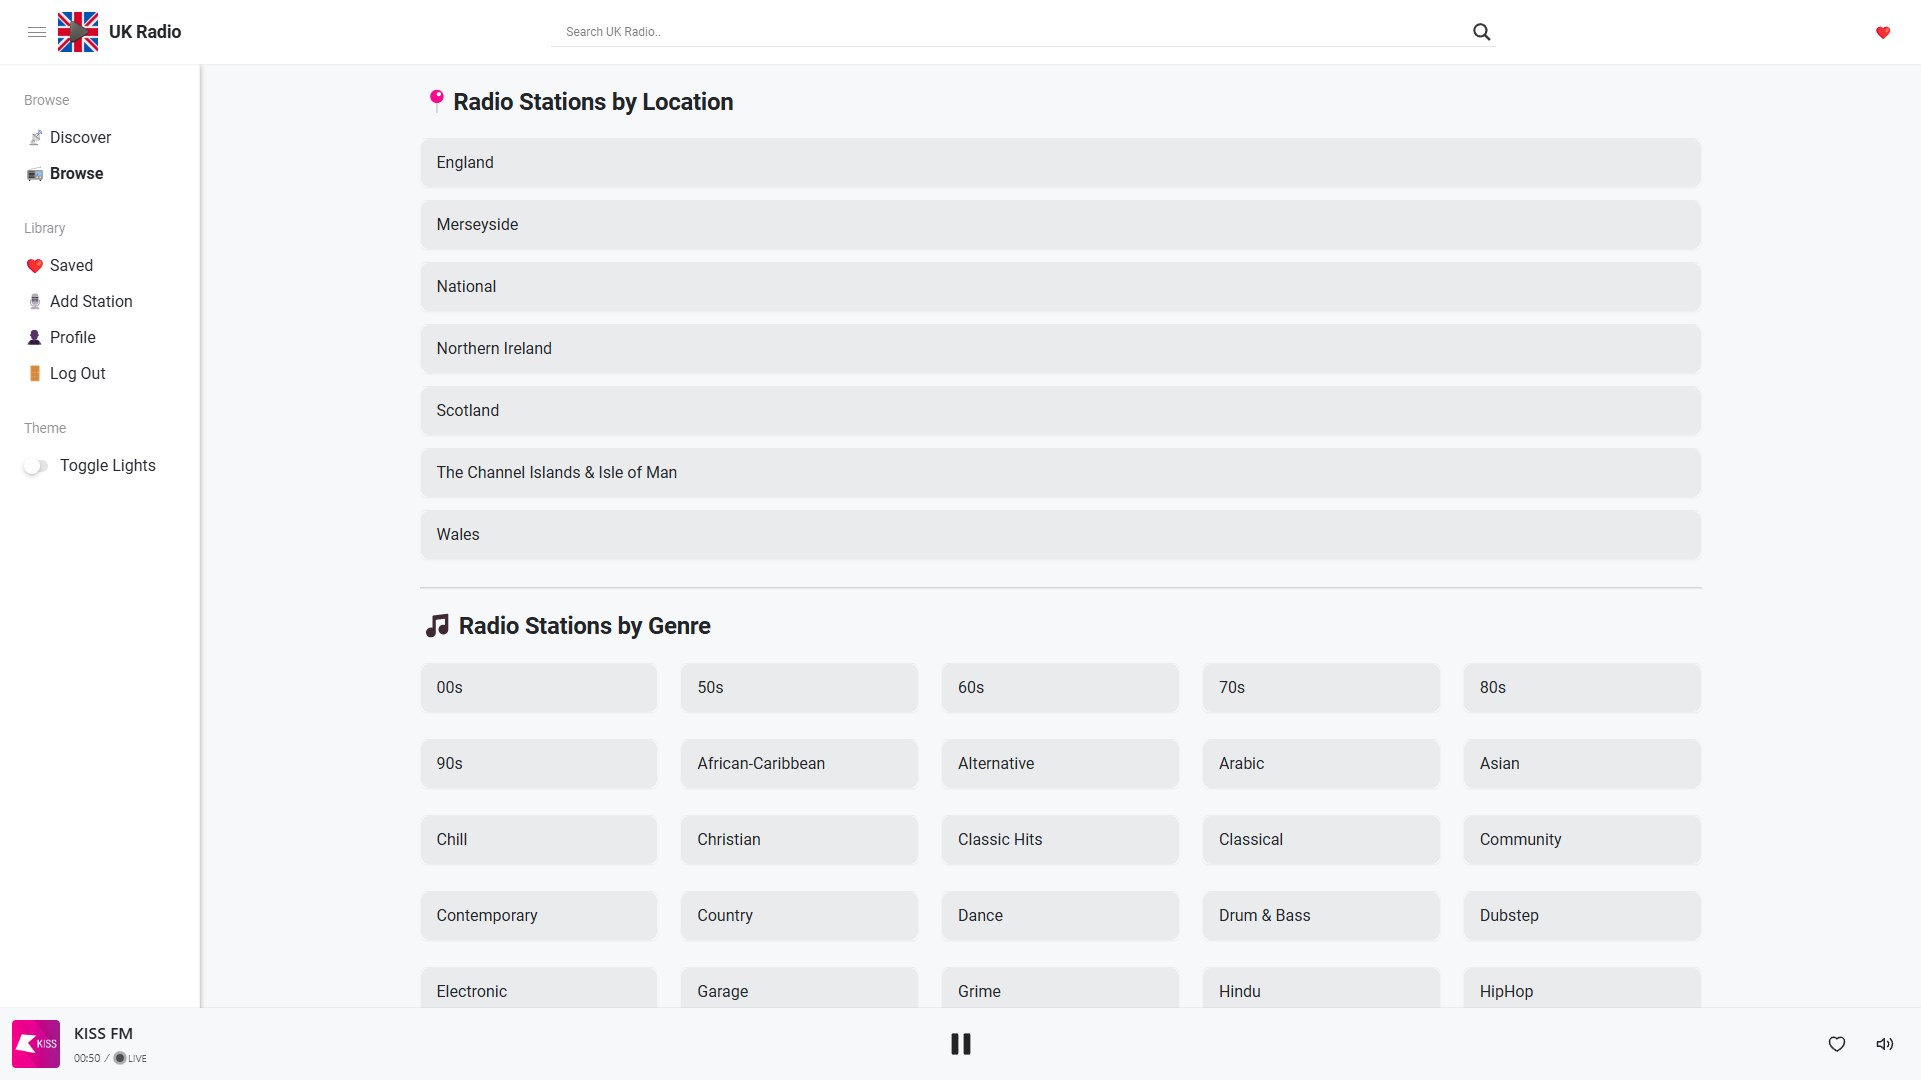Image resolution: width=1921 pixels, height=1080 pixels.
Task: Open the Add Station page
Action: coord(90,301)
